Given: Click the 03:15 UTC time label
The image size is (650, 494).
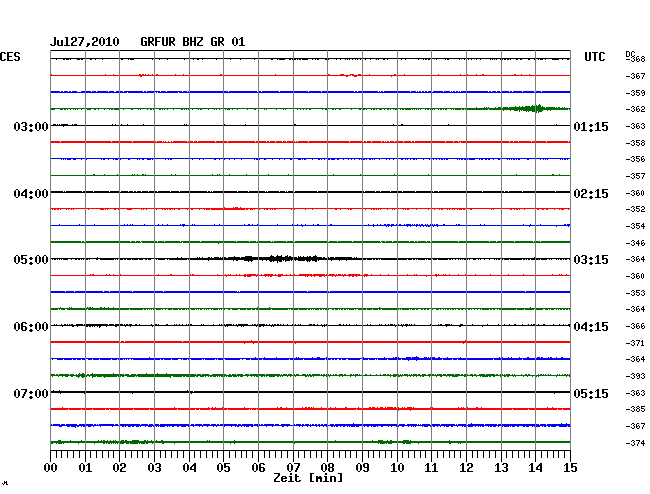Looking at the screenshot, I should 591,260.
